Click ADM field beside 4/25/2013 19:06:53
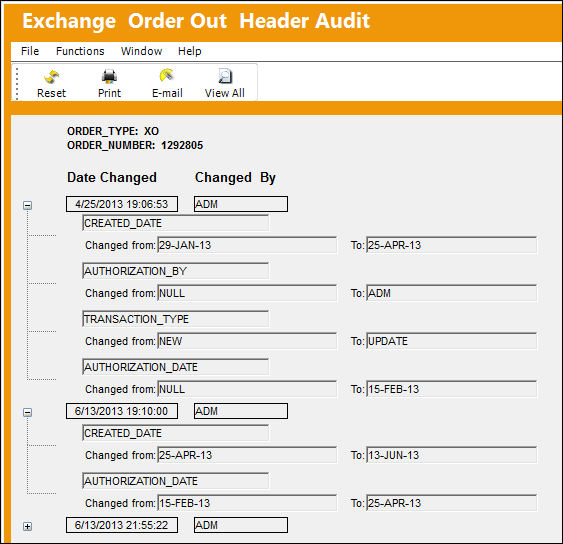This screenshot has width=563, height=544. 241,204
